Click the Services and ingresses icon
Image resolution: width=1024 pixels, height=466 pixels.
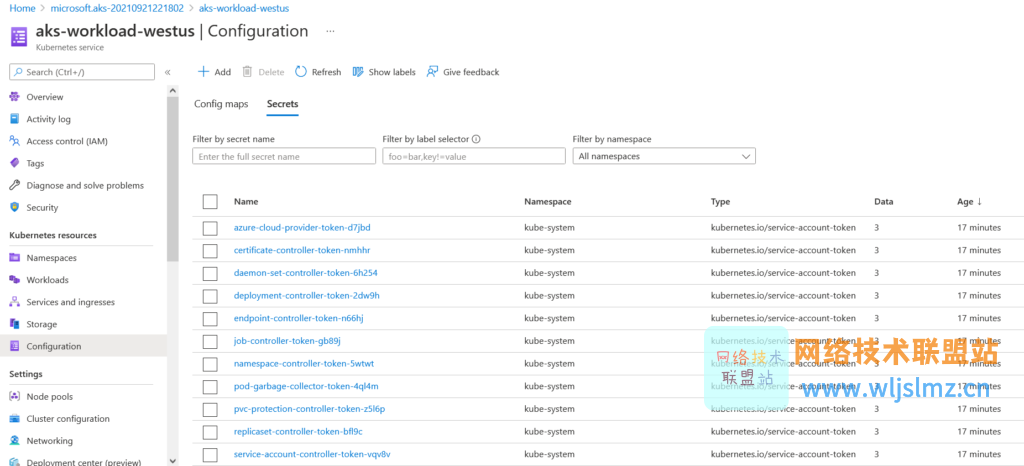[x=14, y=302]
